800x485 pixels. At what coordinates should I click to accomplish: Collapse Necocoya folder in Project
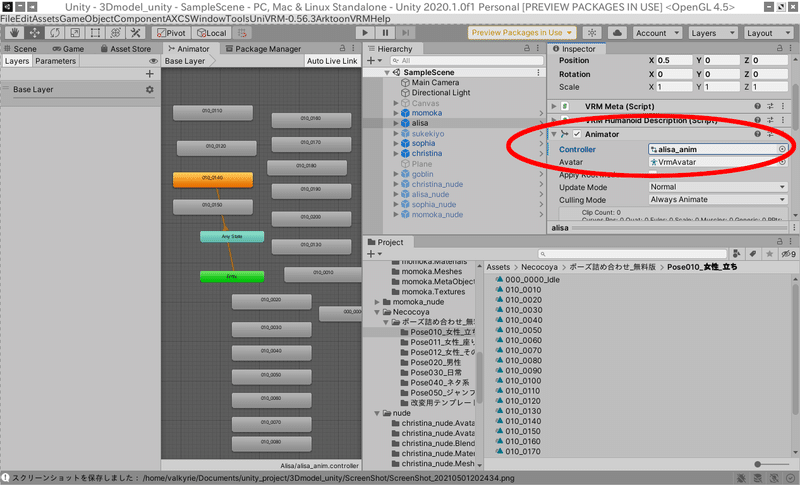point(377,312)
